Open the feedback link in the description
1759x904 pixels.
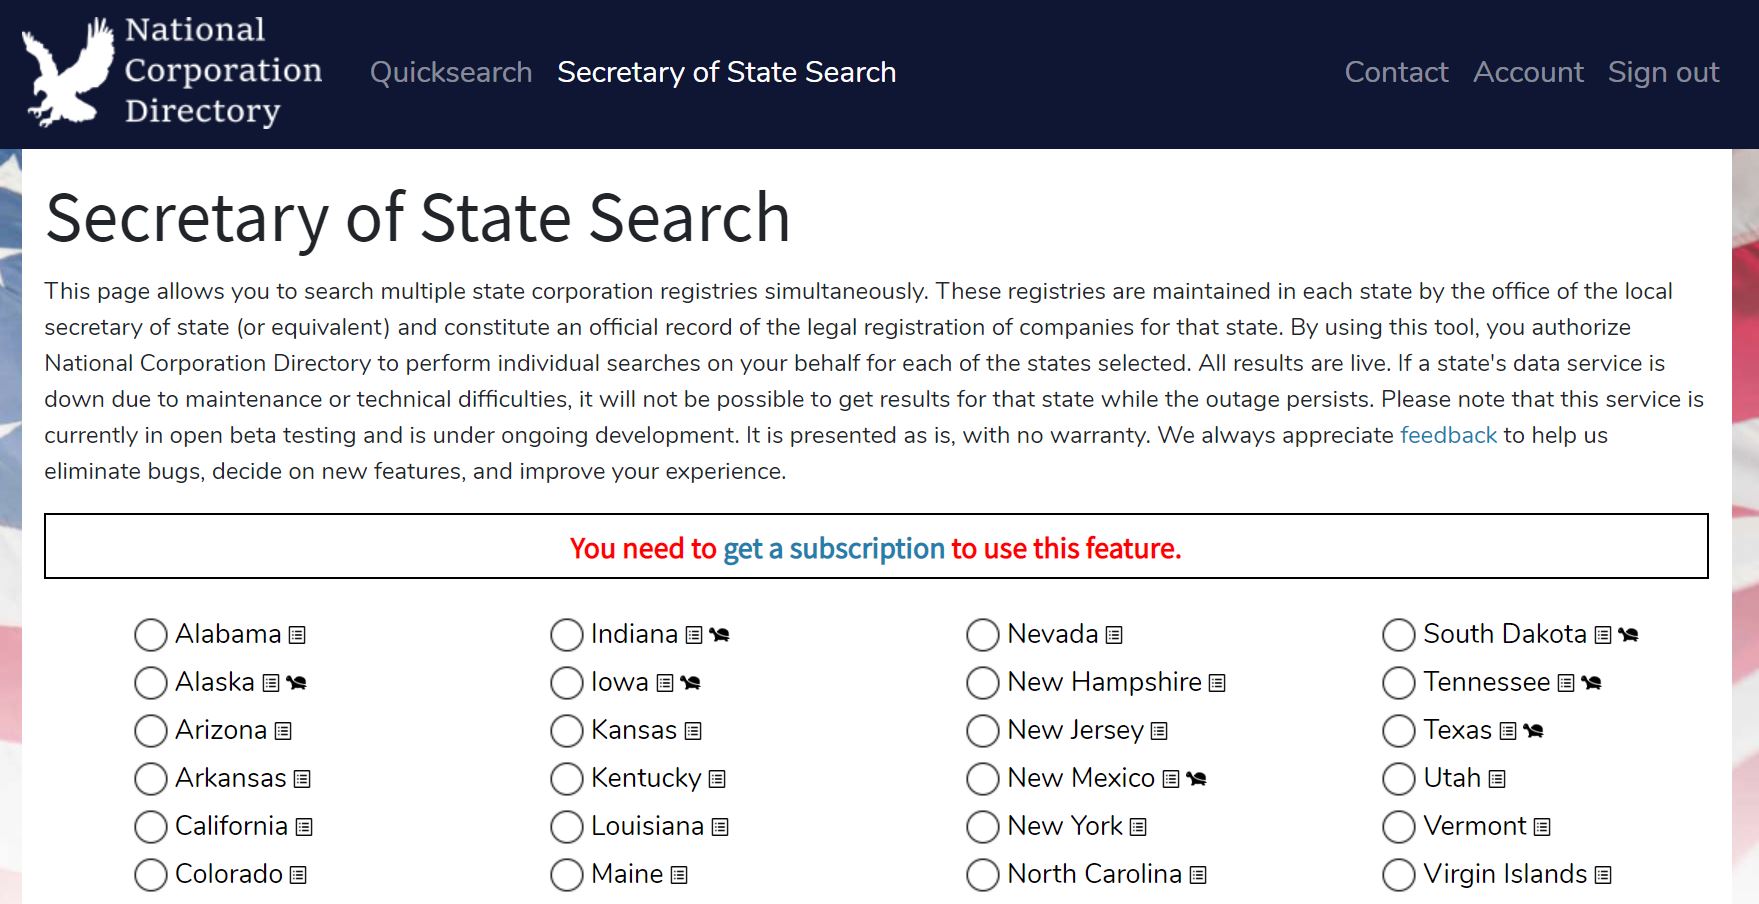coord(1448,435)
